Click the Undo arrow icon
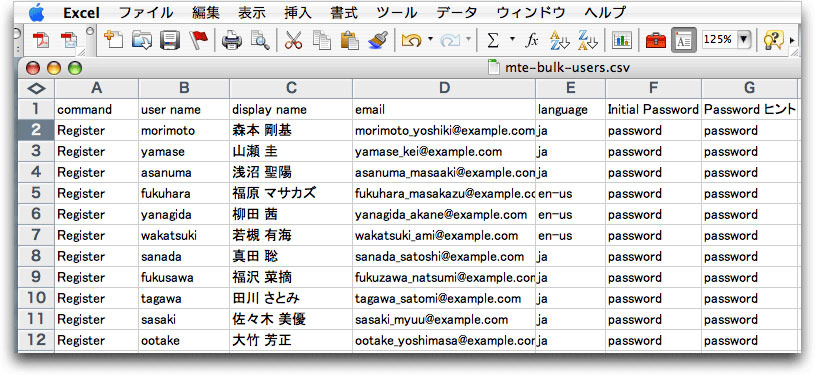This screenshot has height=376, width=815. pyautogui.click(x=411, y=40)
